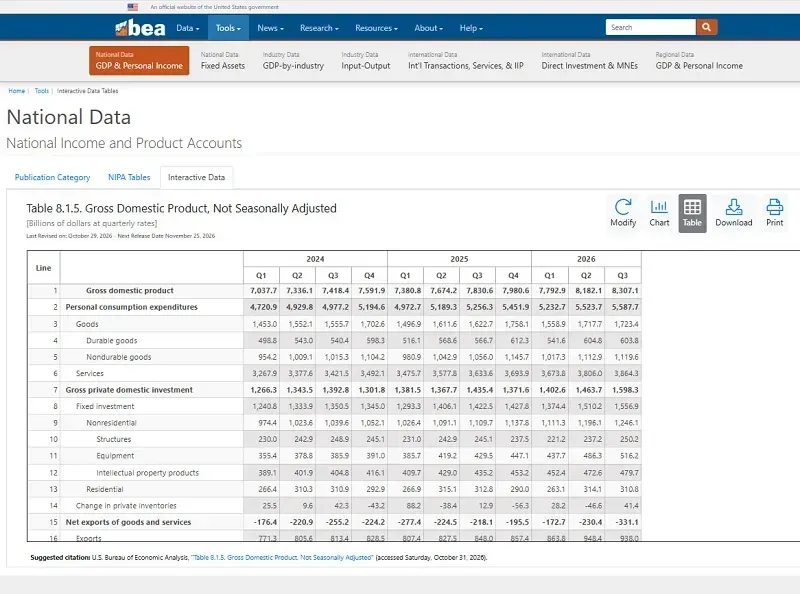The width and height of the screenshot is (800, 594).
Task: Click the Print icon
Action: click(x=774, y=207)
